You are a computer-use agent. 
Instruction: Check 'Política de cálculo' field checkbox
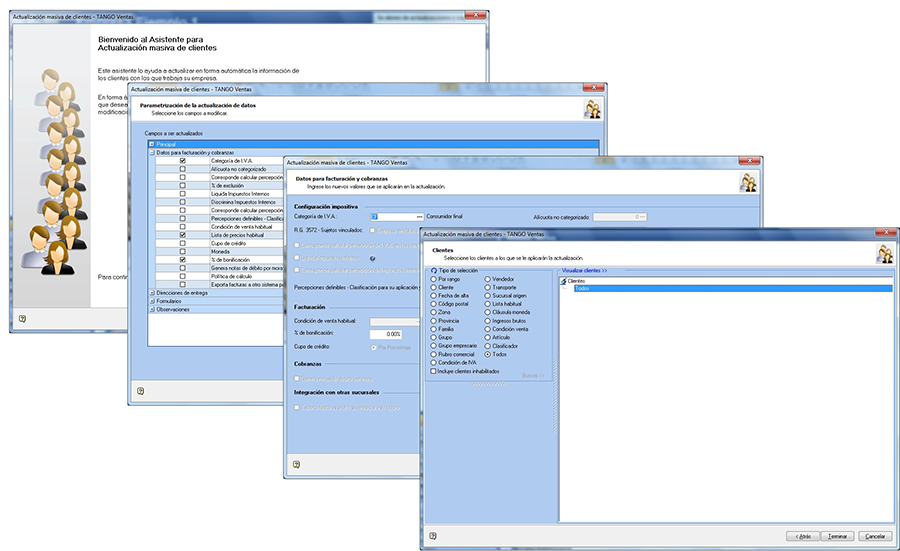[x=183, y=276]
